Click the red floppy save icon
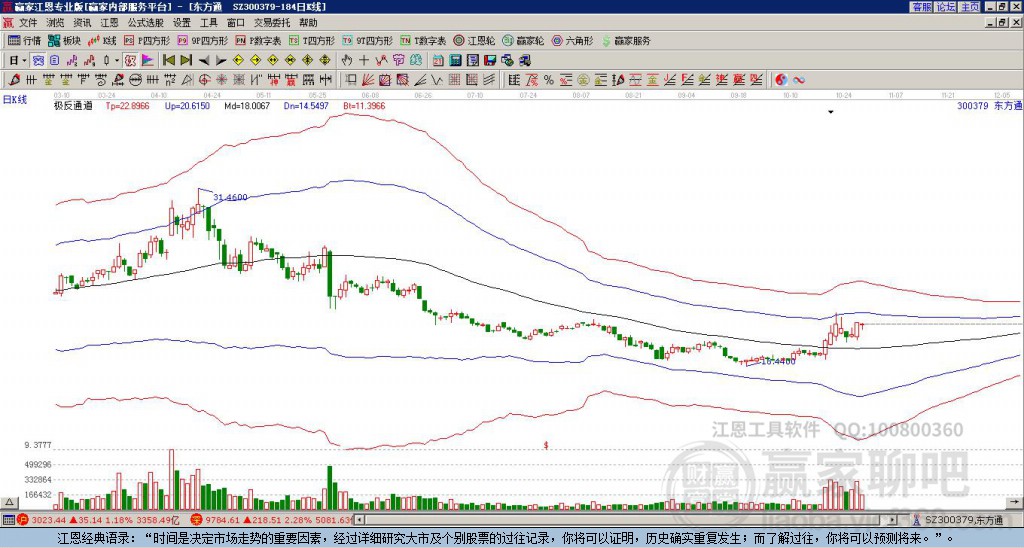The width and height of the screenshot is (1024, 548). pyautogui.click(x=490, y=61)
